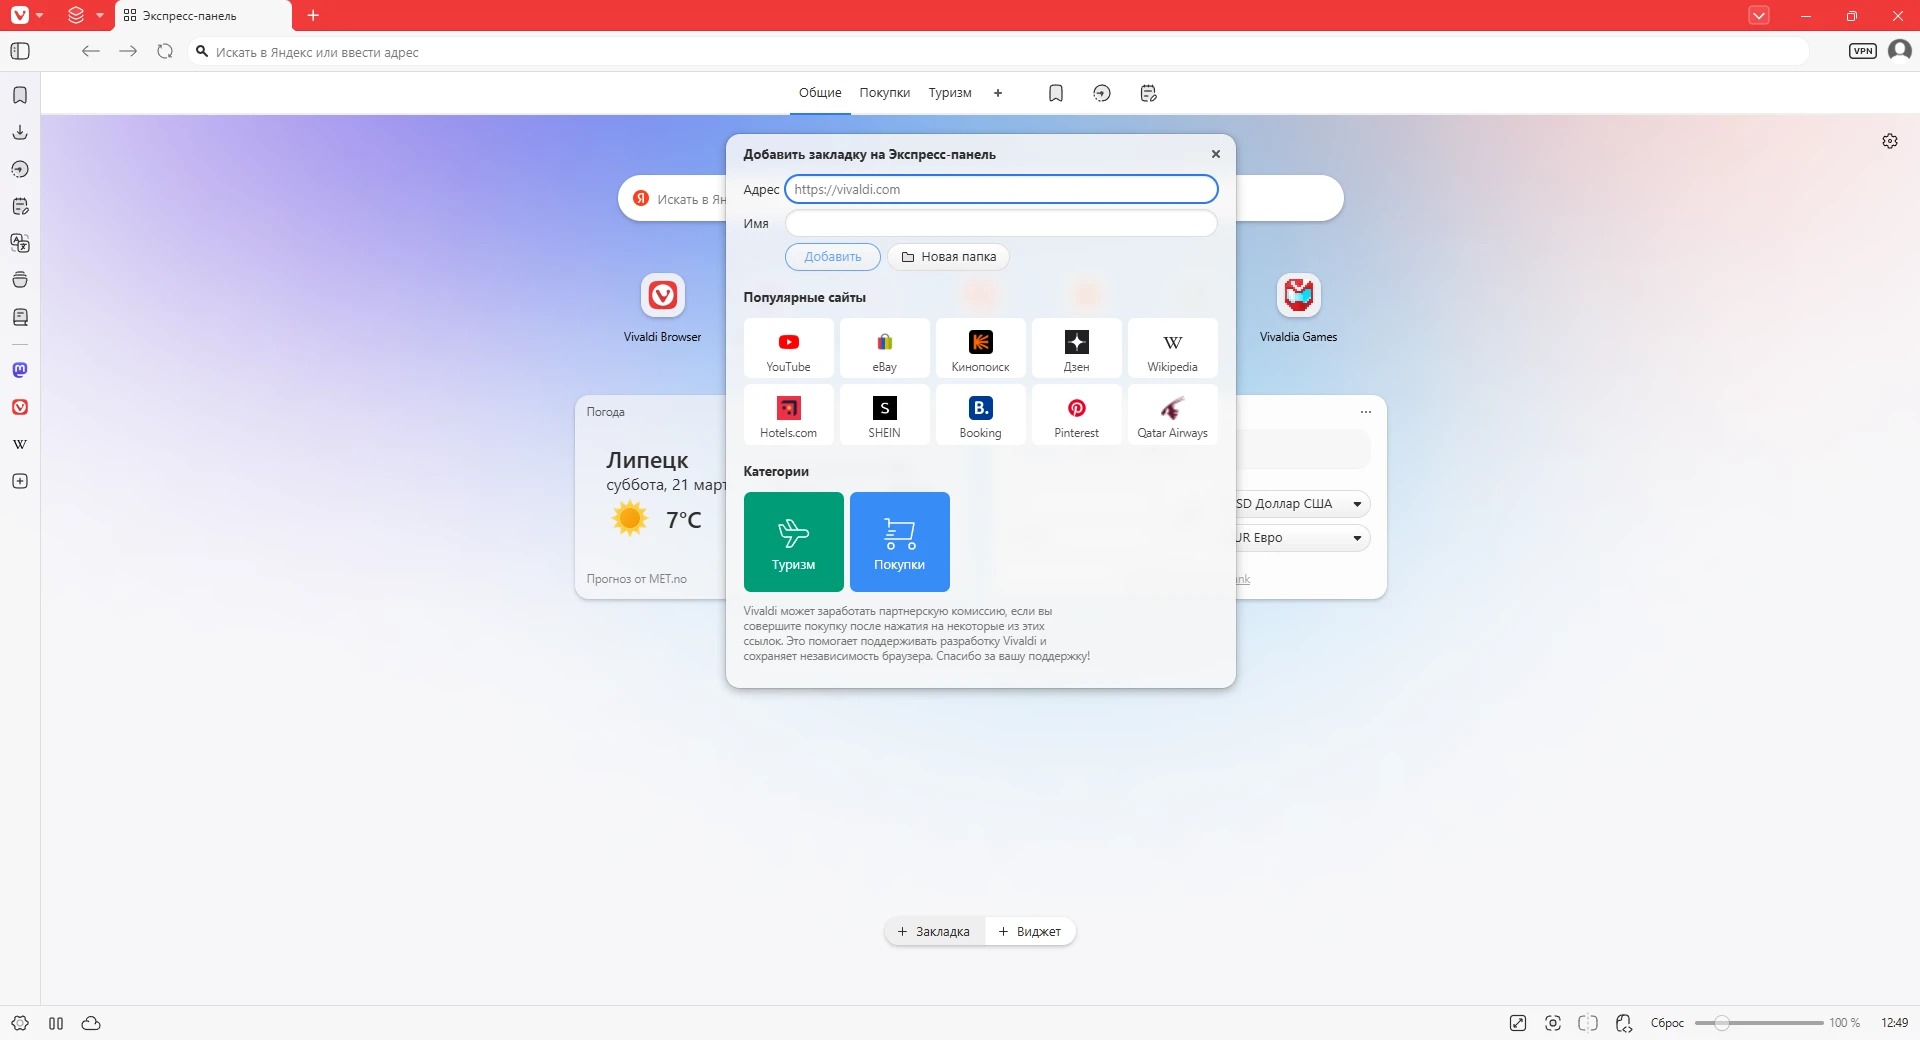Viewport: 1920px width, 1040px height.
Task: Switch to the Туризм speed dial tab
Action: (949, 93)
